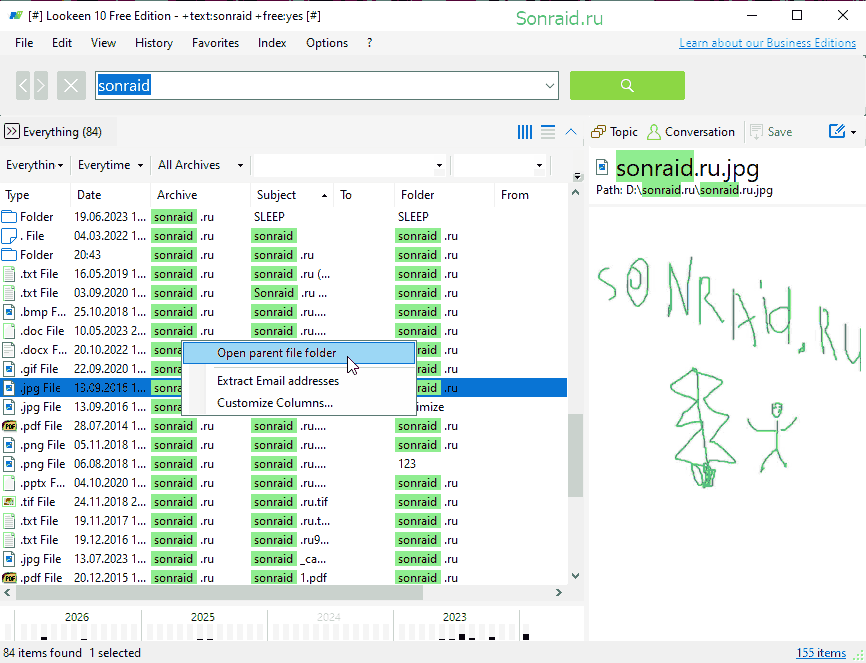866x663 pixels.
Task: Go back with the left arrow button
Action: coord(23,85)
